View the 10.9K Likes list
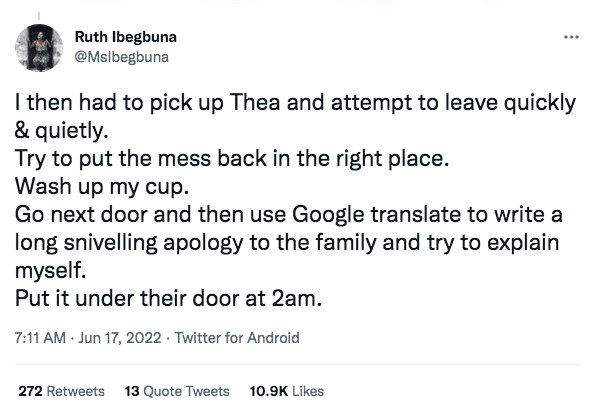589x416 pixels. (x=287, y=391)
